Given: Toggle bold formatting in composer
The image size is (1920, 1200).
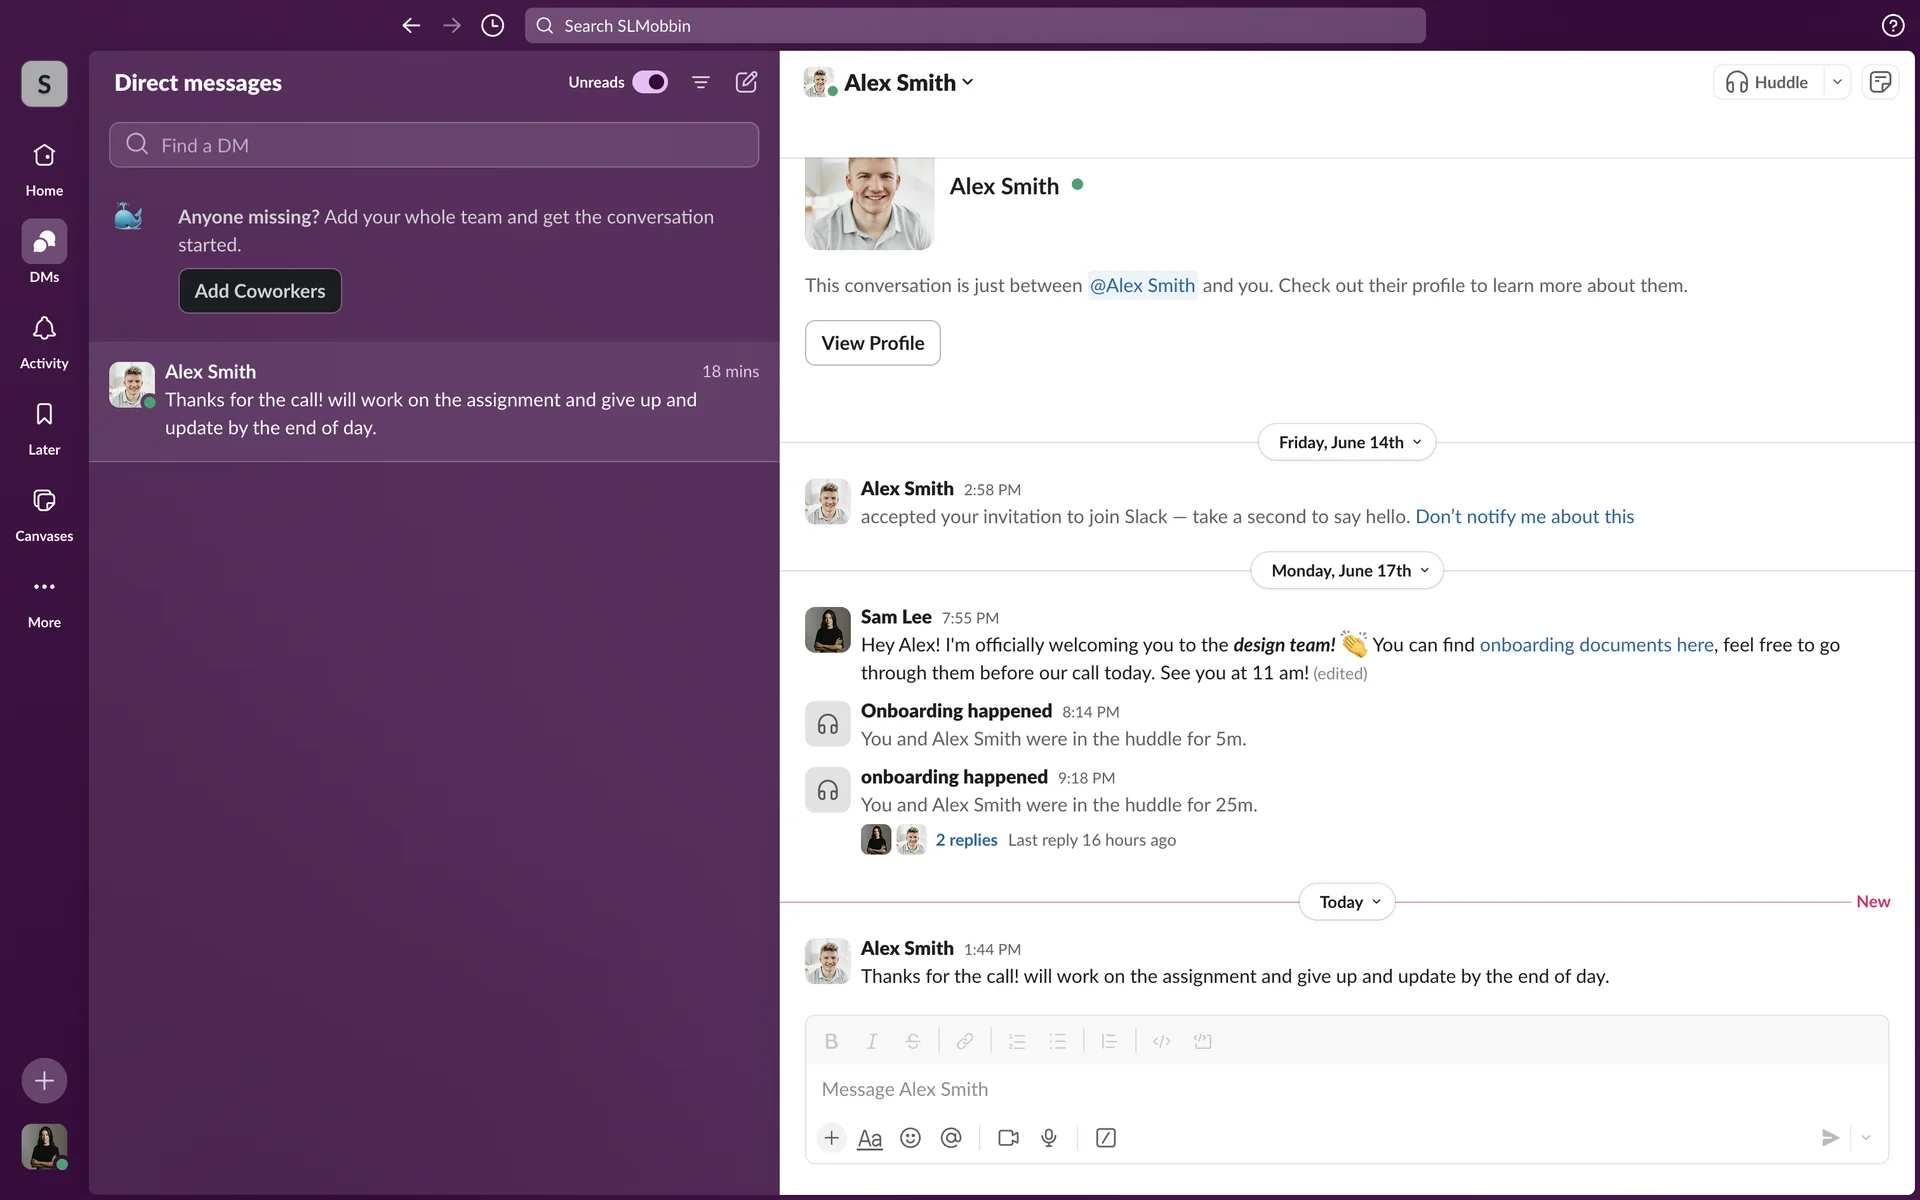Looking at the screenshot, I should pos(831,1041).
